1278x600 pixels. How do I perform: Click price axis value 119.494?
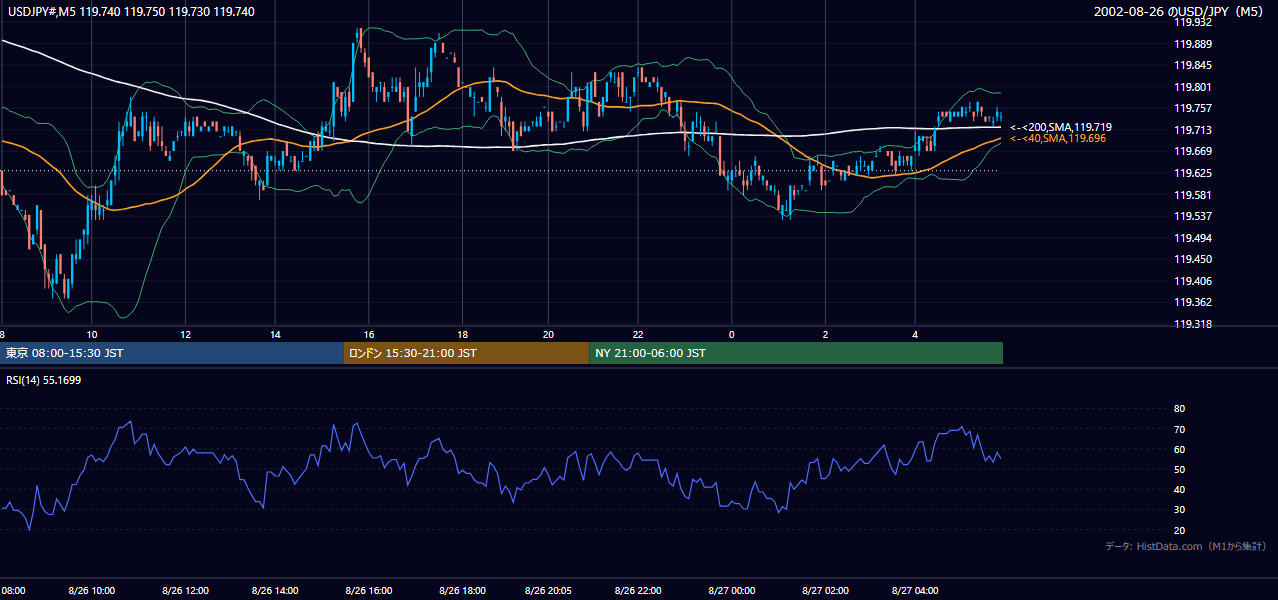click(x=1192, y=238)
